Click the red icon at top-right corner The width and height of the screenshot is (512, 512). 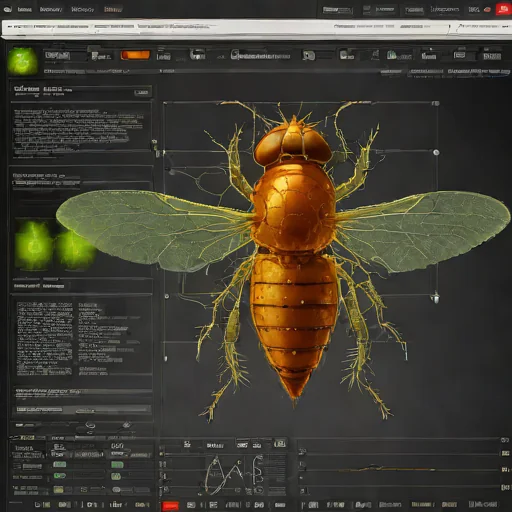(503, 9)
